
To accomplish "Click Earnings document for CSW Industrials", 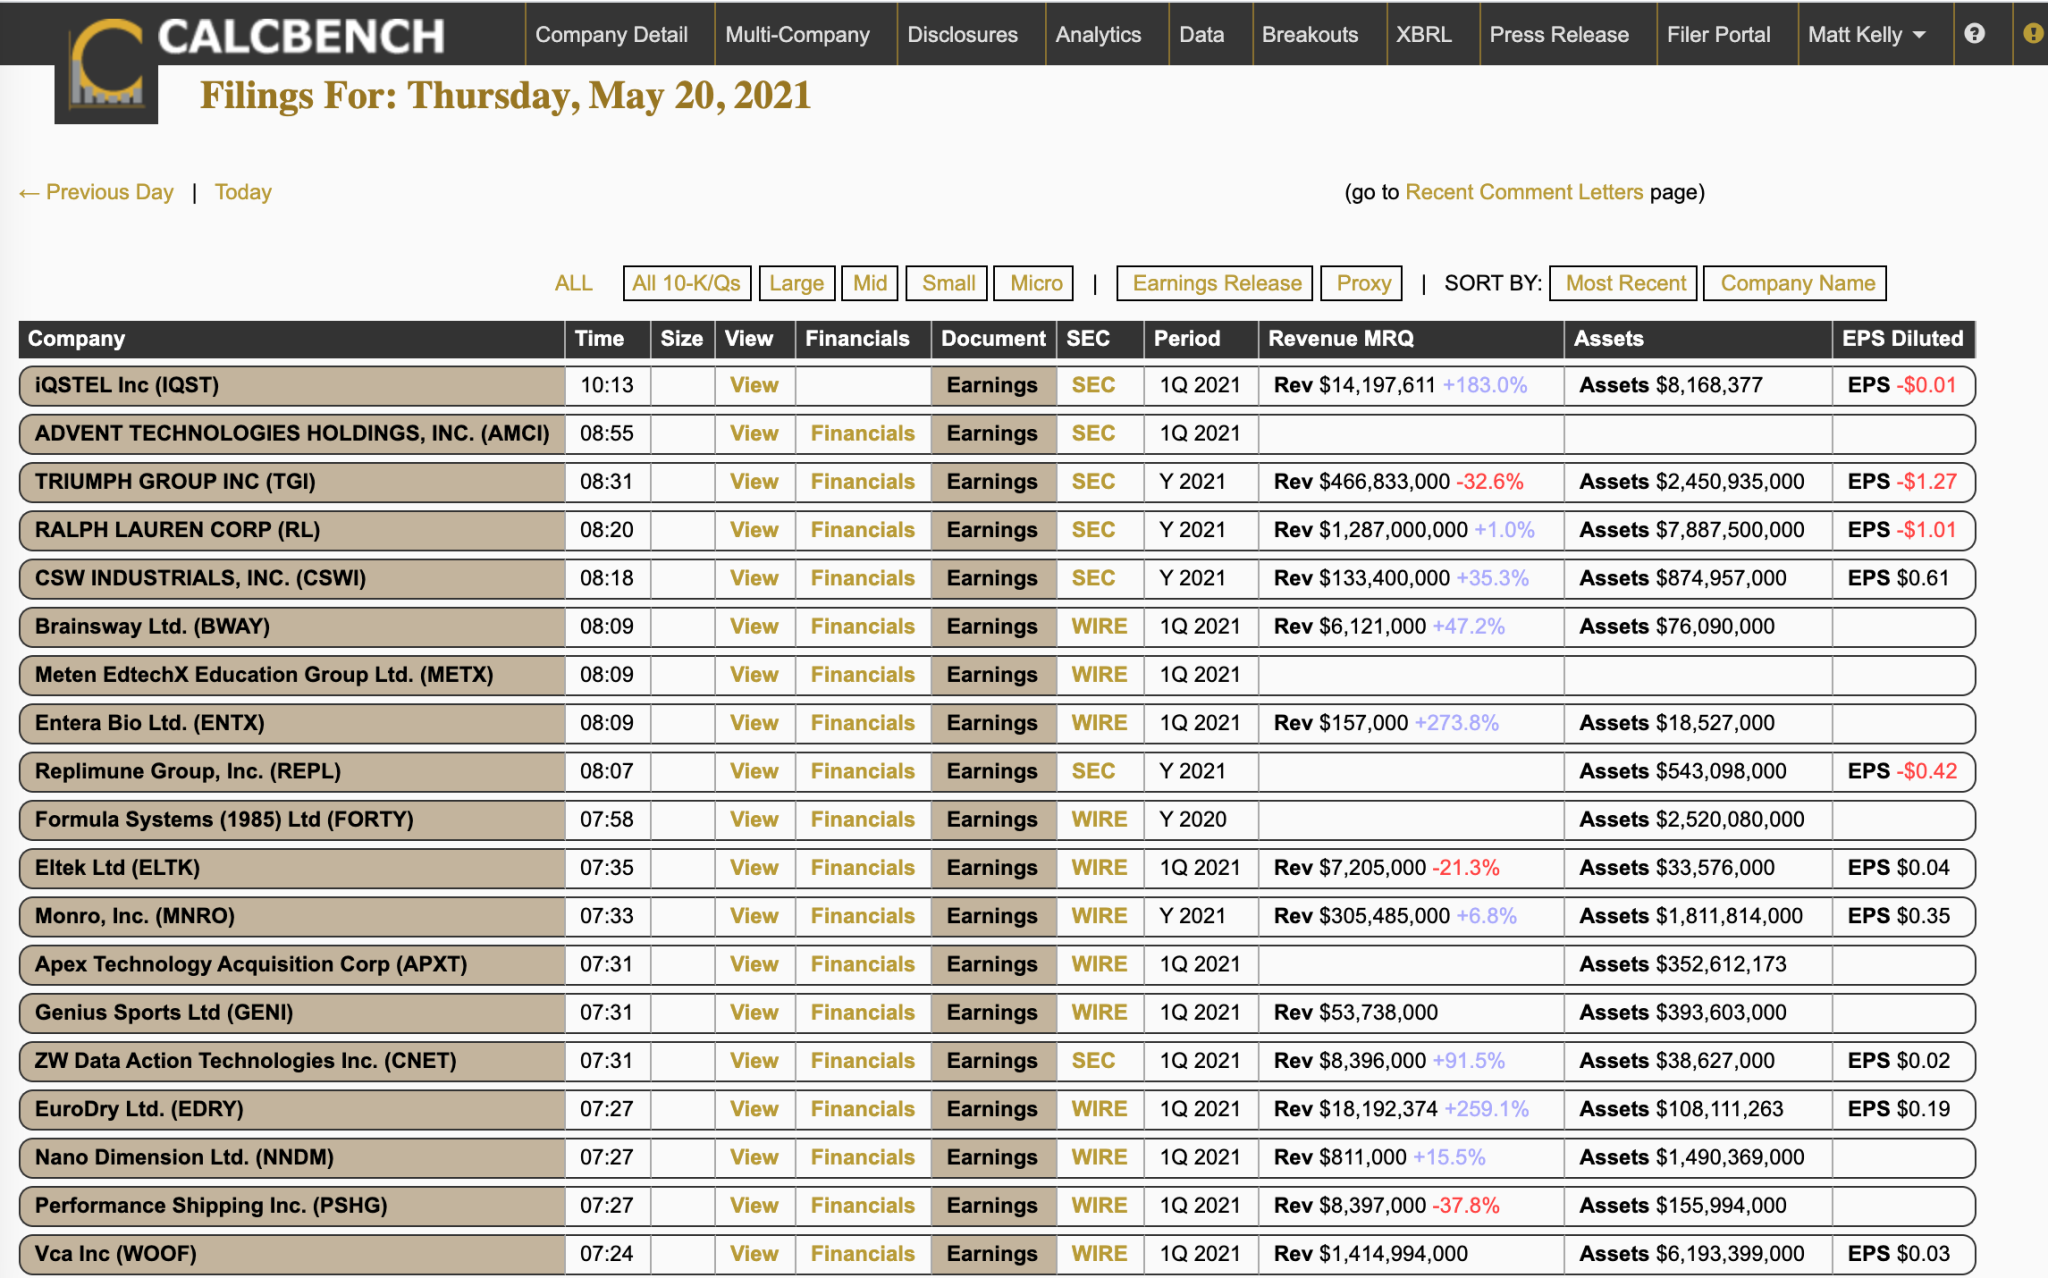I will point(991,578).
